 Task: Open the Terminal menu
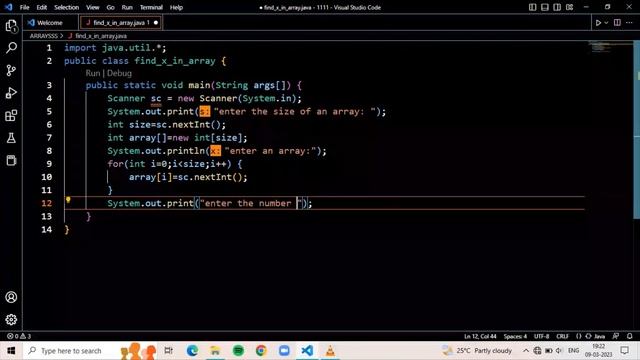coord(151,7)
